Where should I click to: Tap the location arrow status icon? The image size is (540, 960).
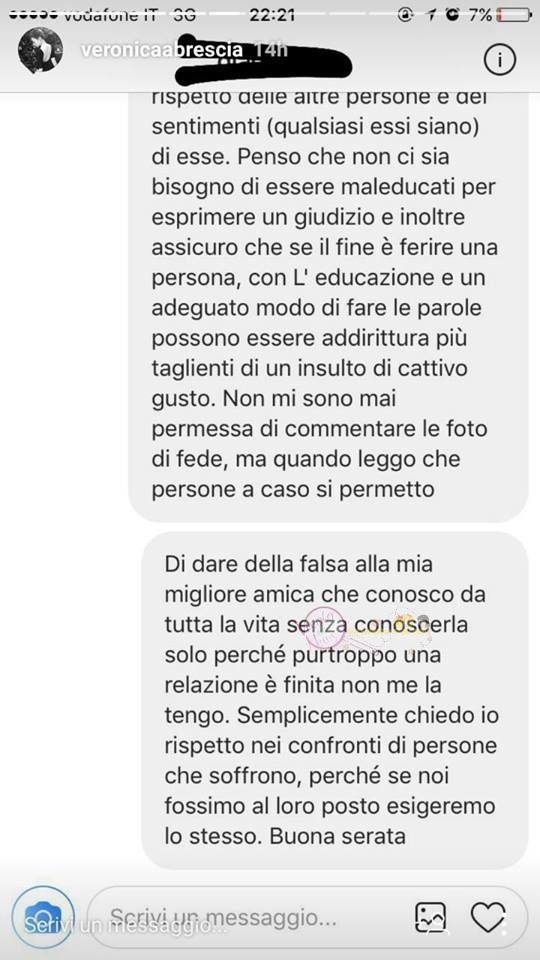[430, 15]
